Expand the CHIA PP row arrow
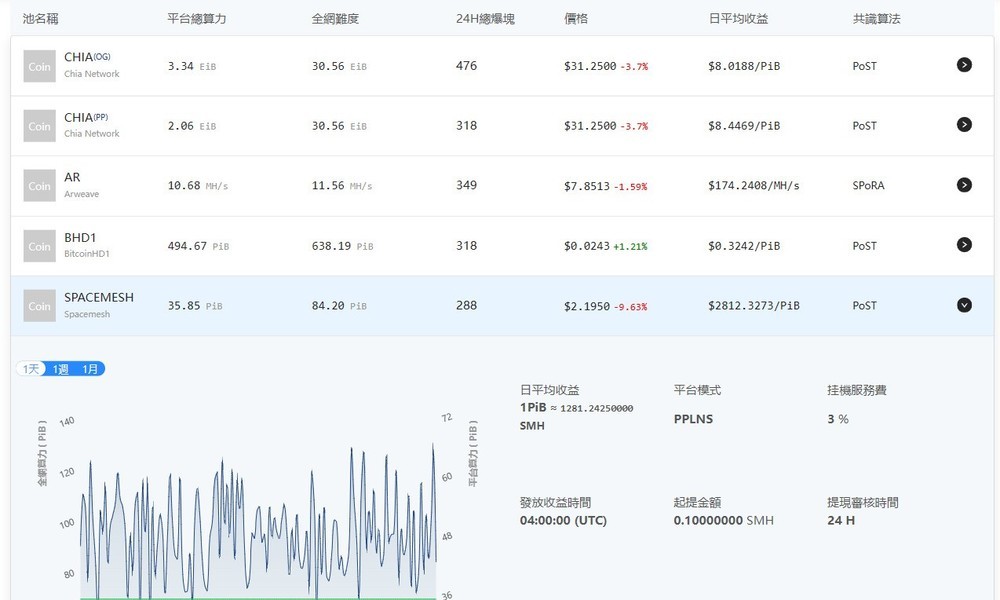Viewport: 1000px width, 600px height. coord(964,125)
